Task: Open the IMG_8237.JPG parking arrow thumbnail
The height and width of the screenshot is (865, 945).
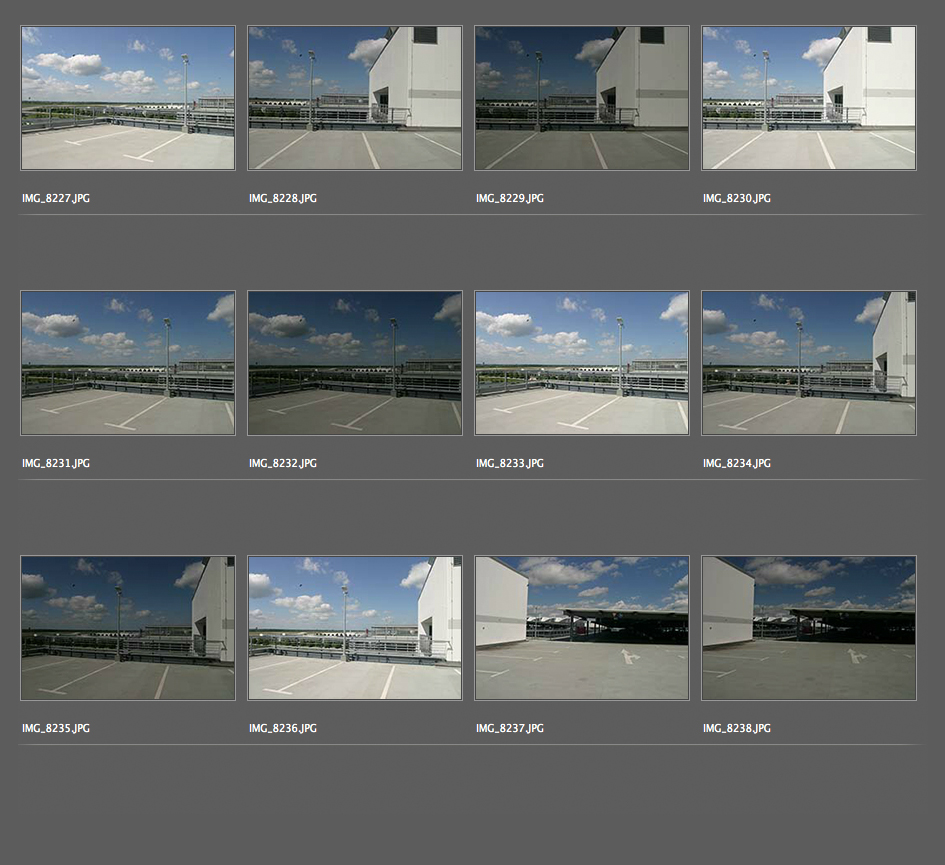Action: pos(582,628)
